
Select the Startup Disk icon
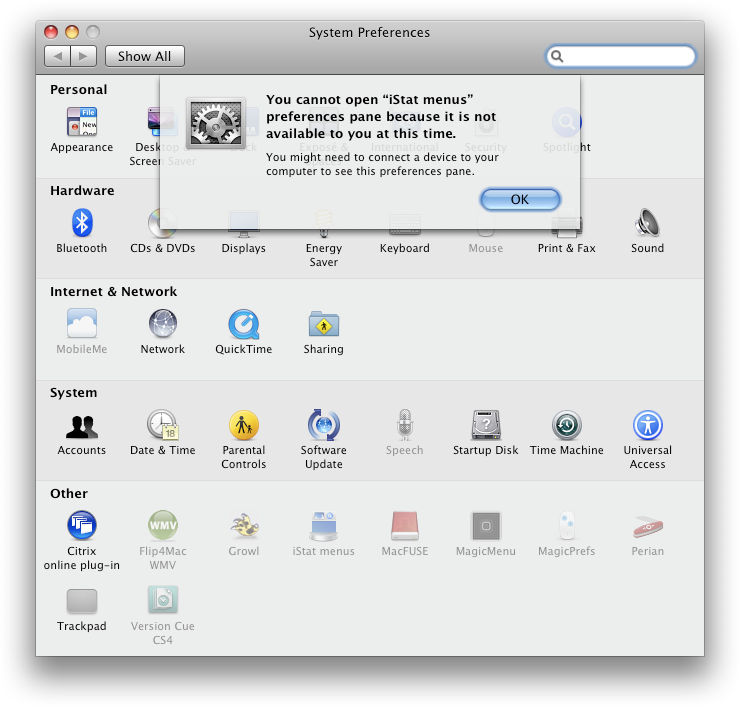click(486, 425)
